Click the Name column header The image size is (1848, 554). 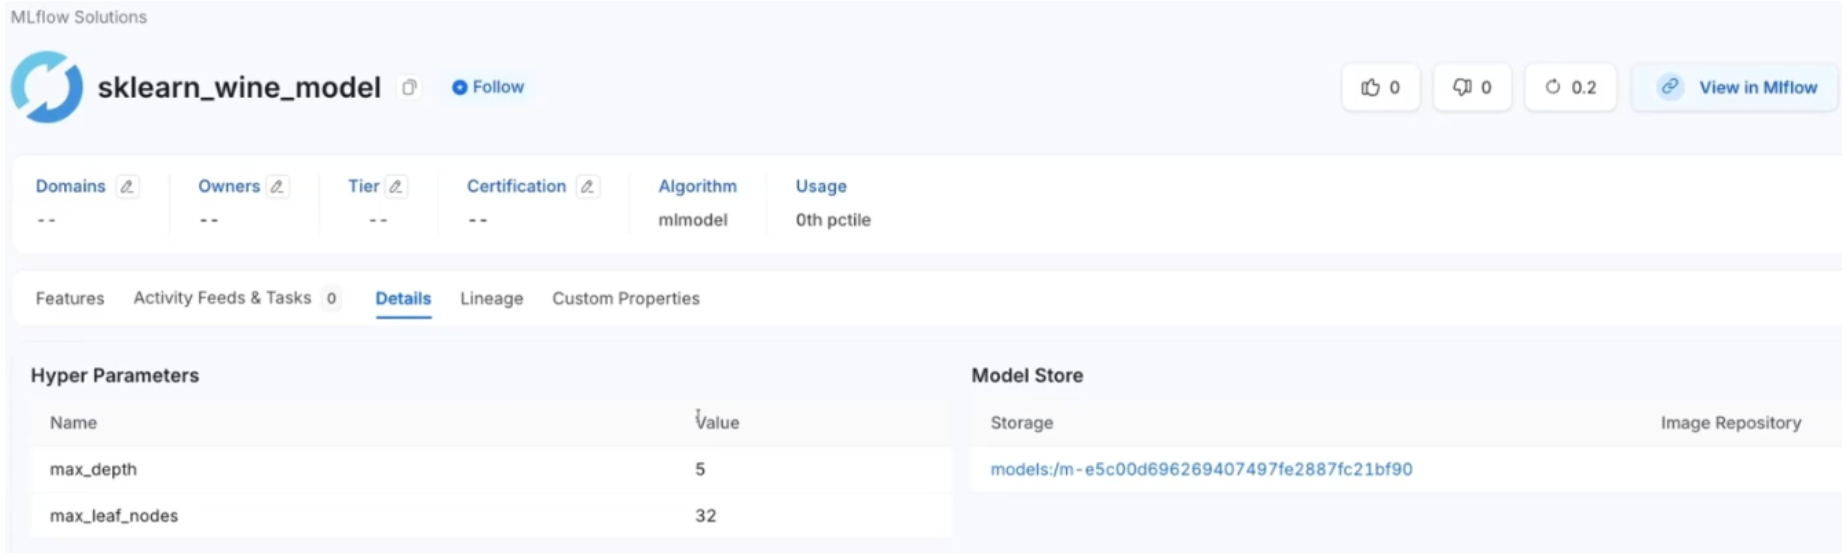pyautogui.click(x=73, y=423)
